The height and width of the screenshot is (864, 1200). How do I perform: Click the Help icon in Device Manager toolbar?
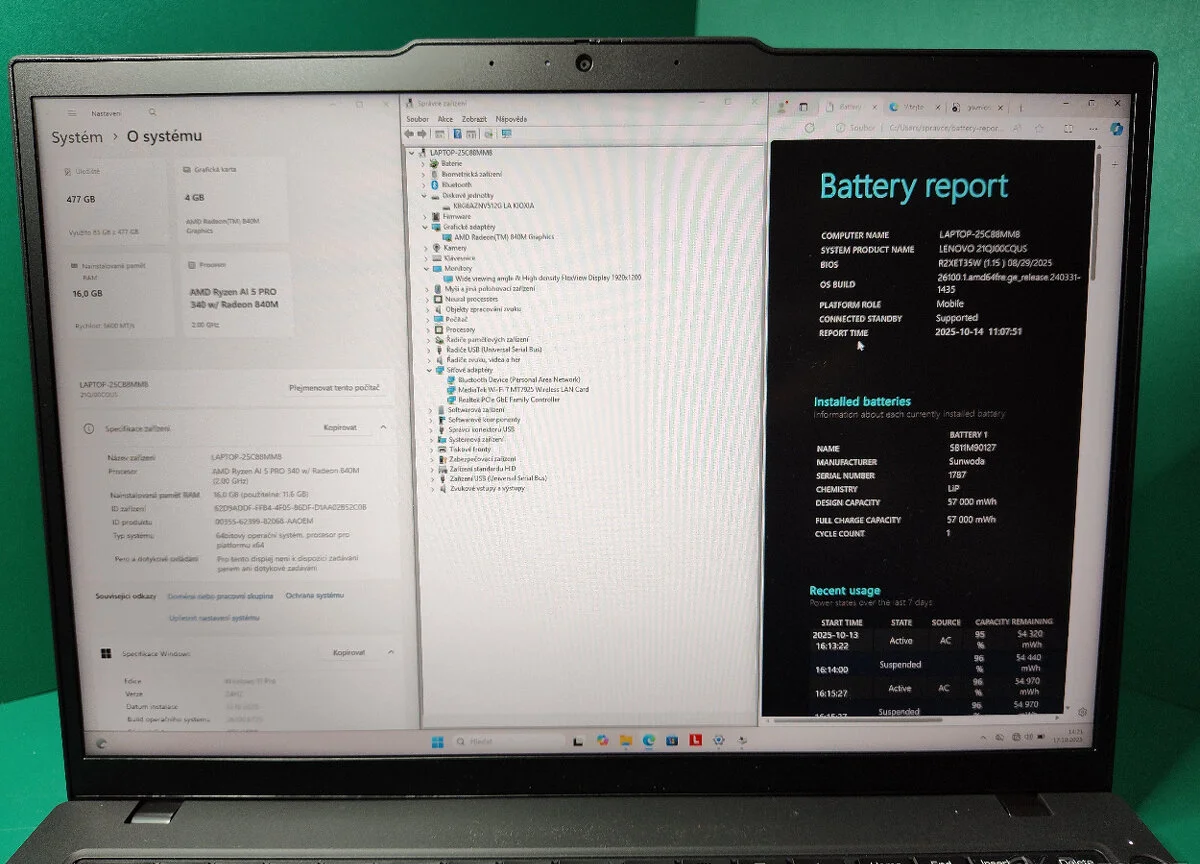coord(457,134)
